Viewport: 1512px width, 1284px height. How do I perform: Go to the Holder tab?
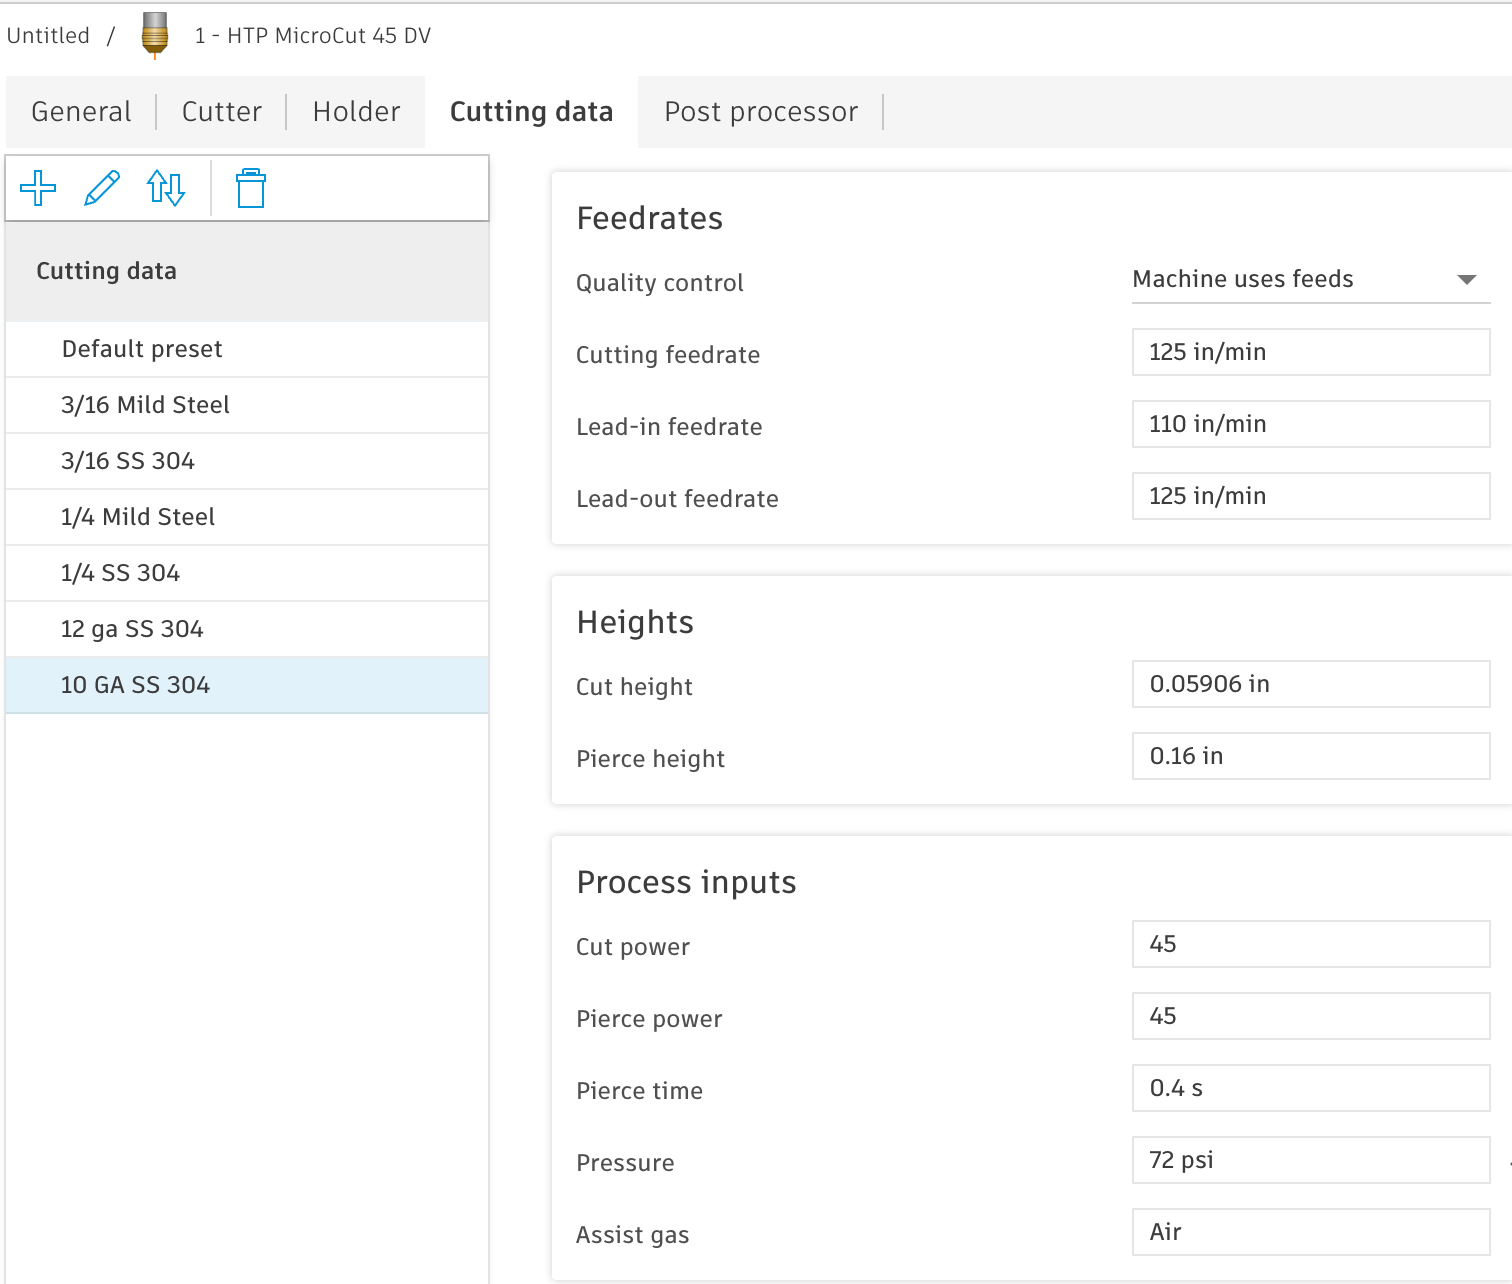click(x=356, y=112)
